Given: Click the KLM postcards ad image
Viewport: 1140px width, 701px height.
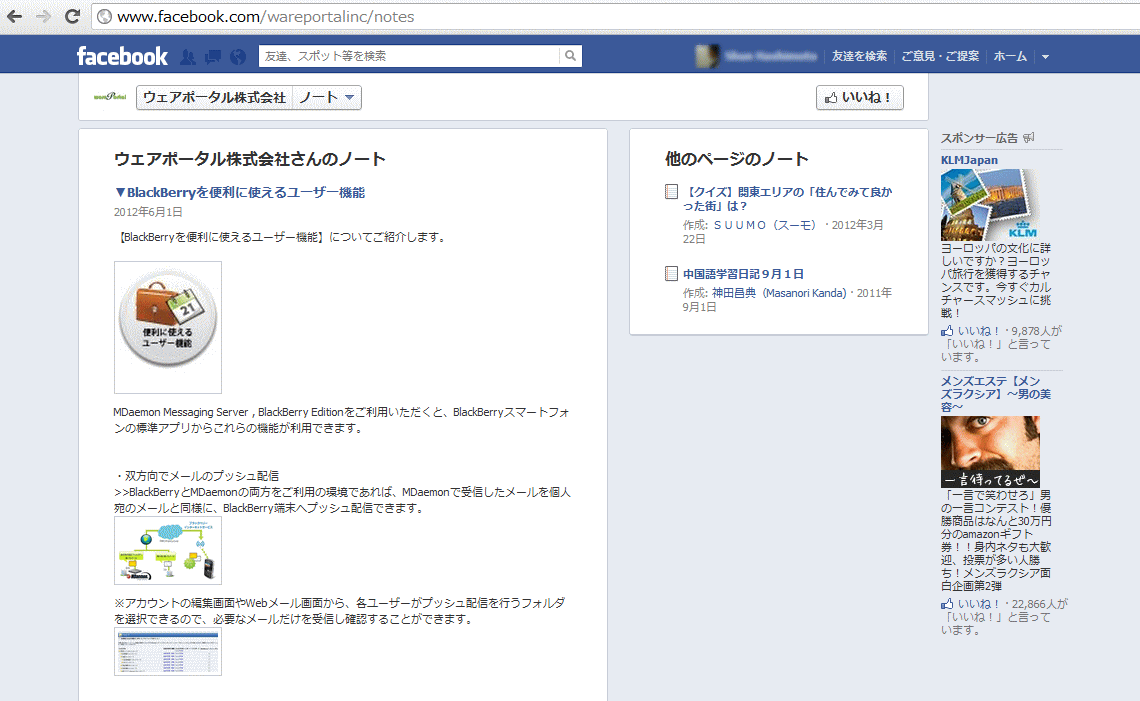Looking at the screenshot, I should click(x=990, y=205).
